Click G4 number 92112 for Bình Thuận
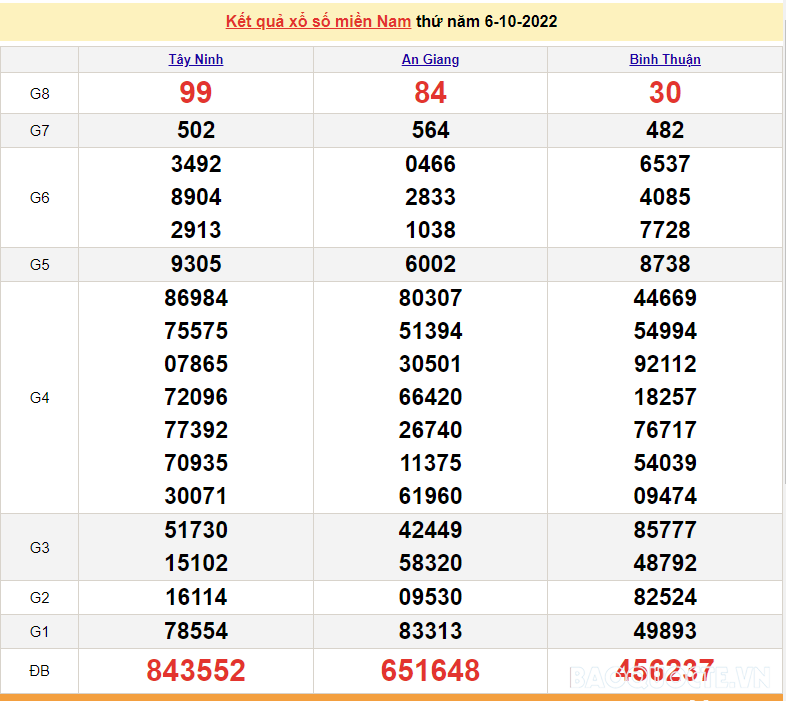 (665, 364)
